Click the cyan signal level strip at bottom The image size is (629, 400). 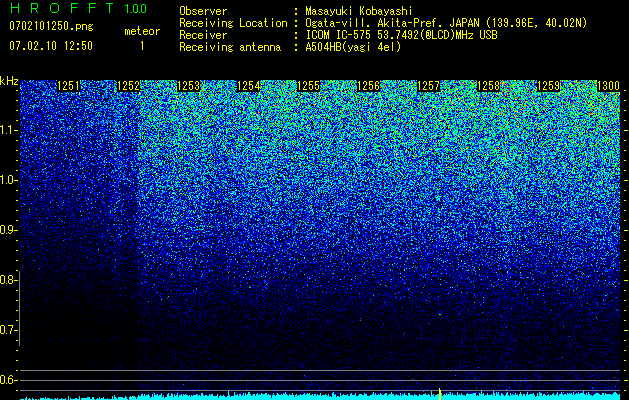[x=320, y=396]
